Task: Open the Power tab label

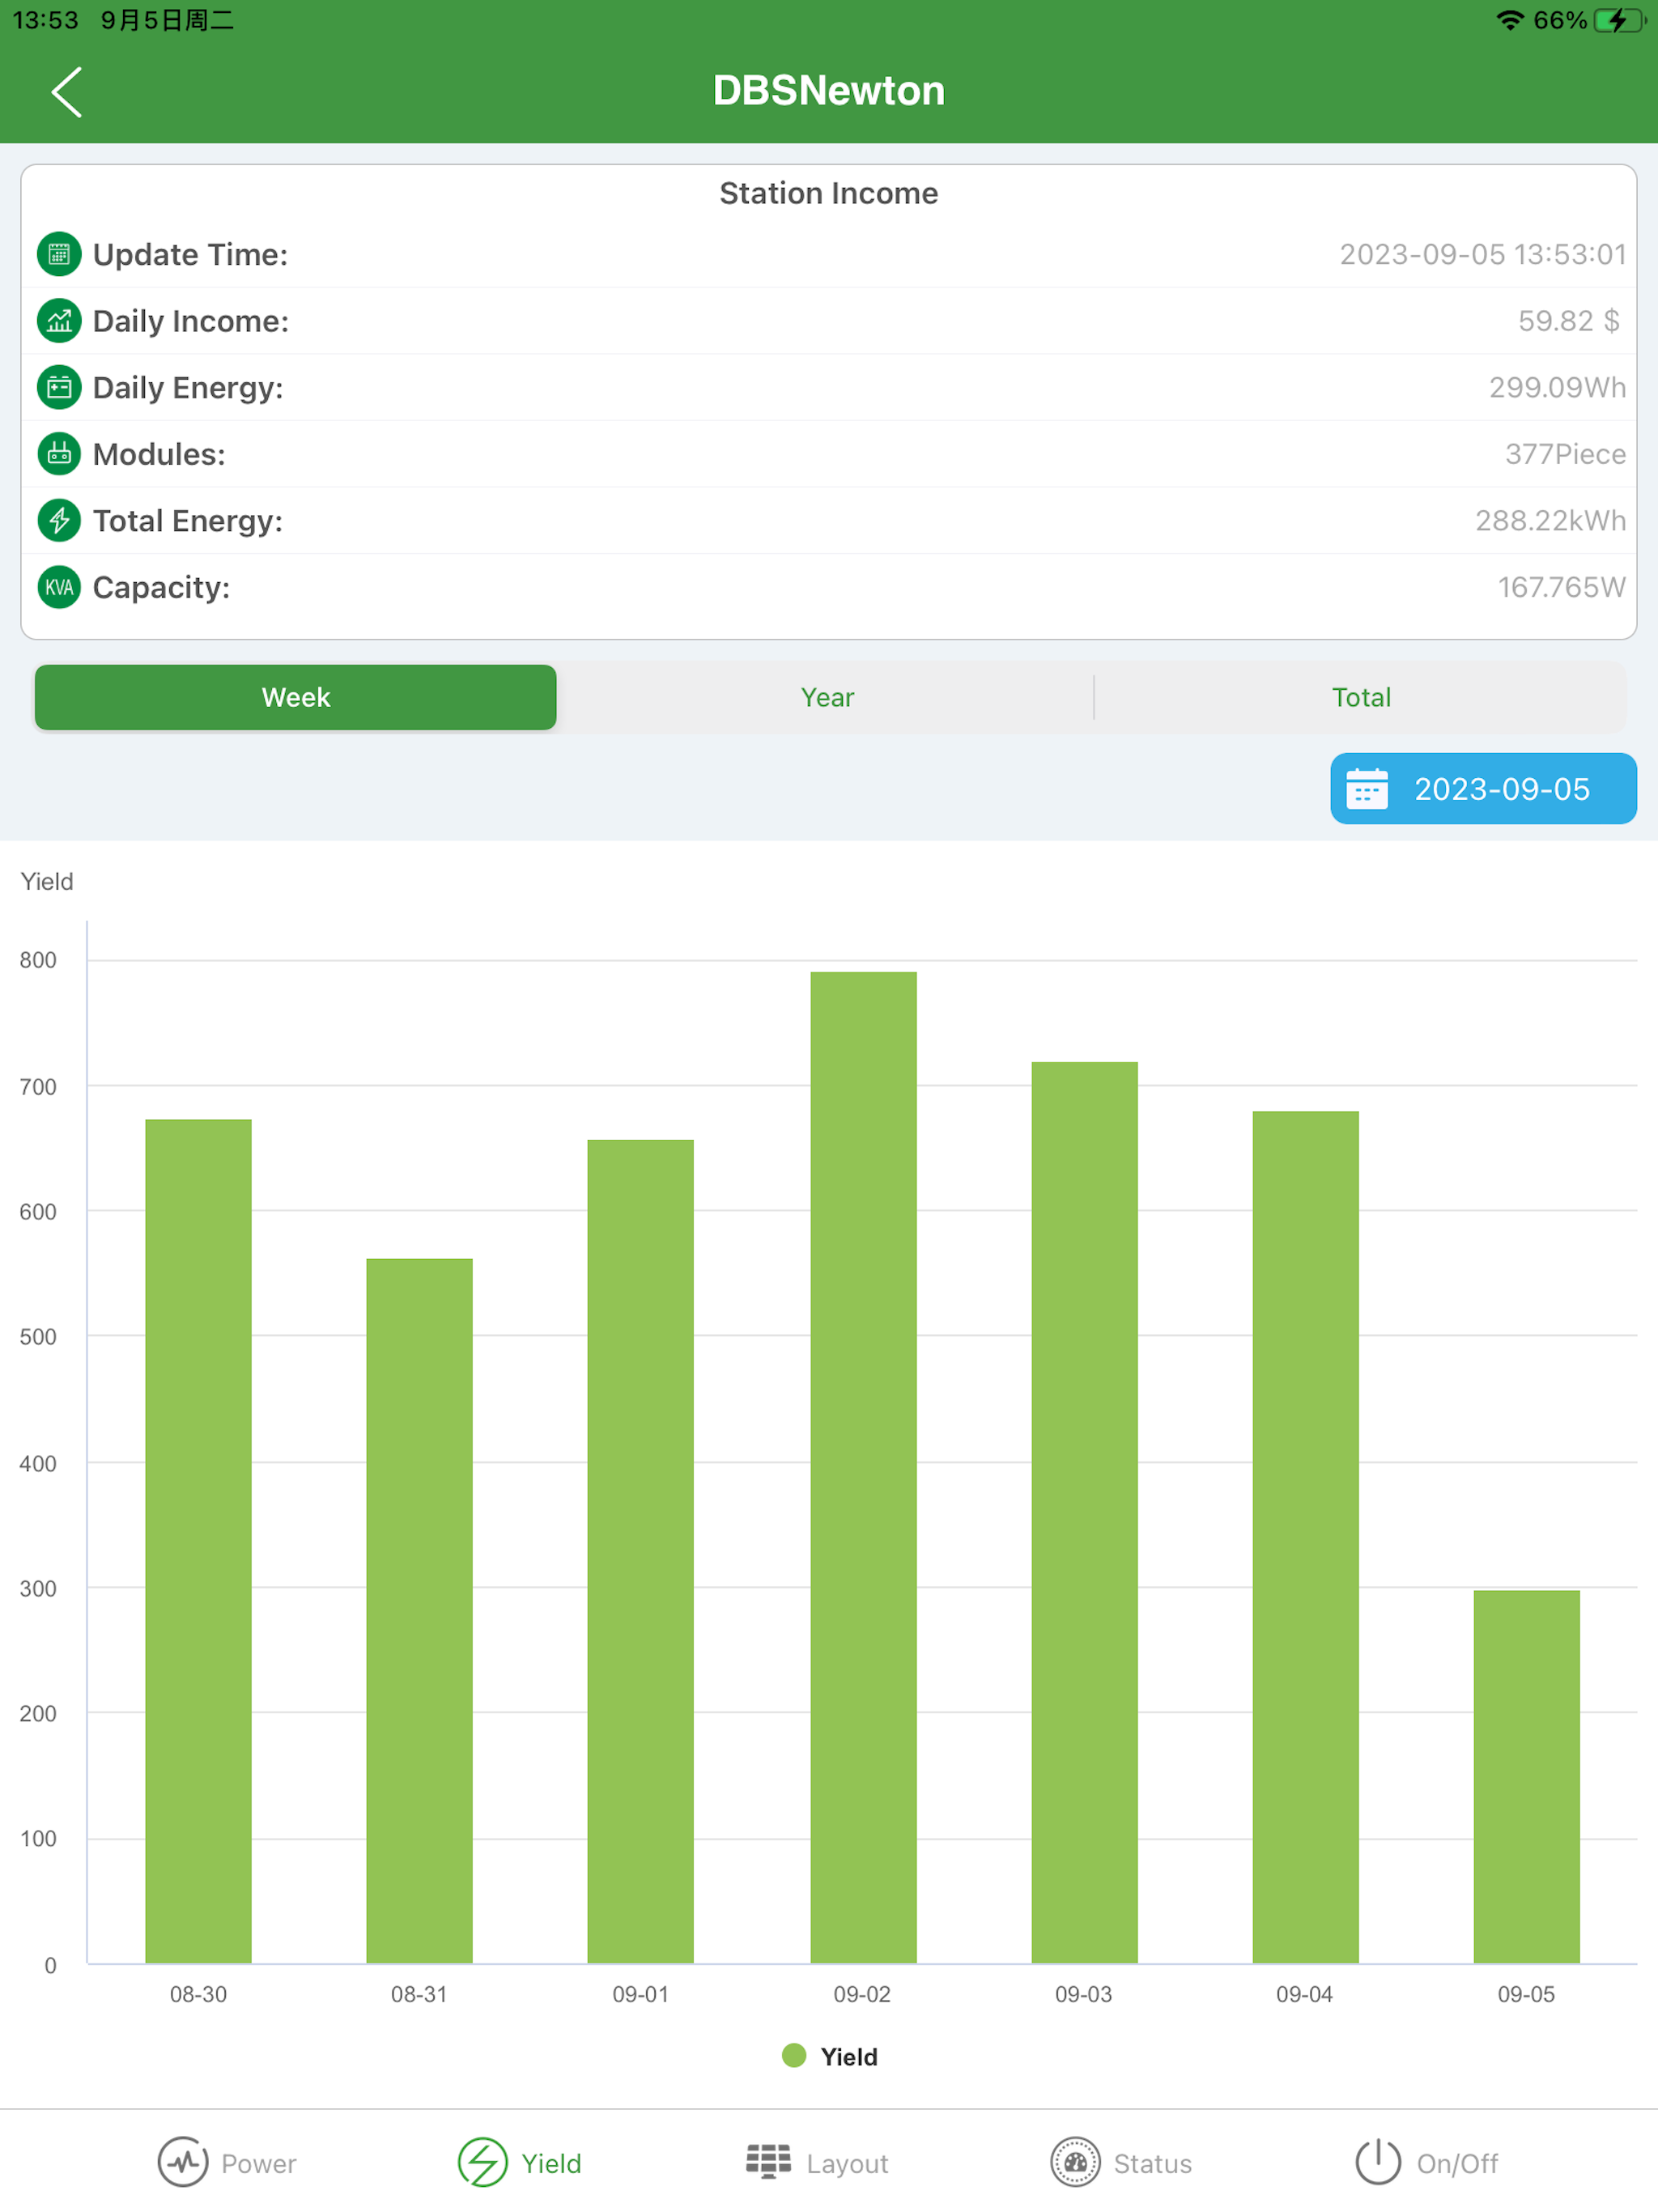Action: [x=259, y=2164]
